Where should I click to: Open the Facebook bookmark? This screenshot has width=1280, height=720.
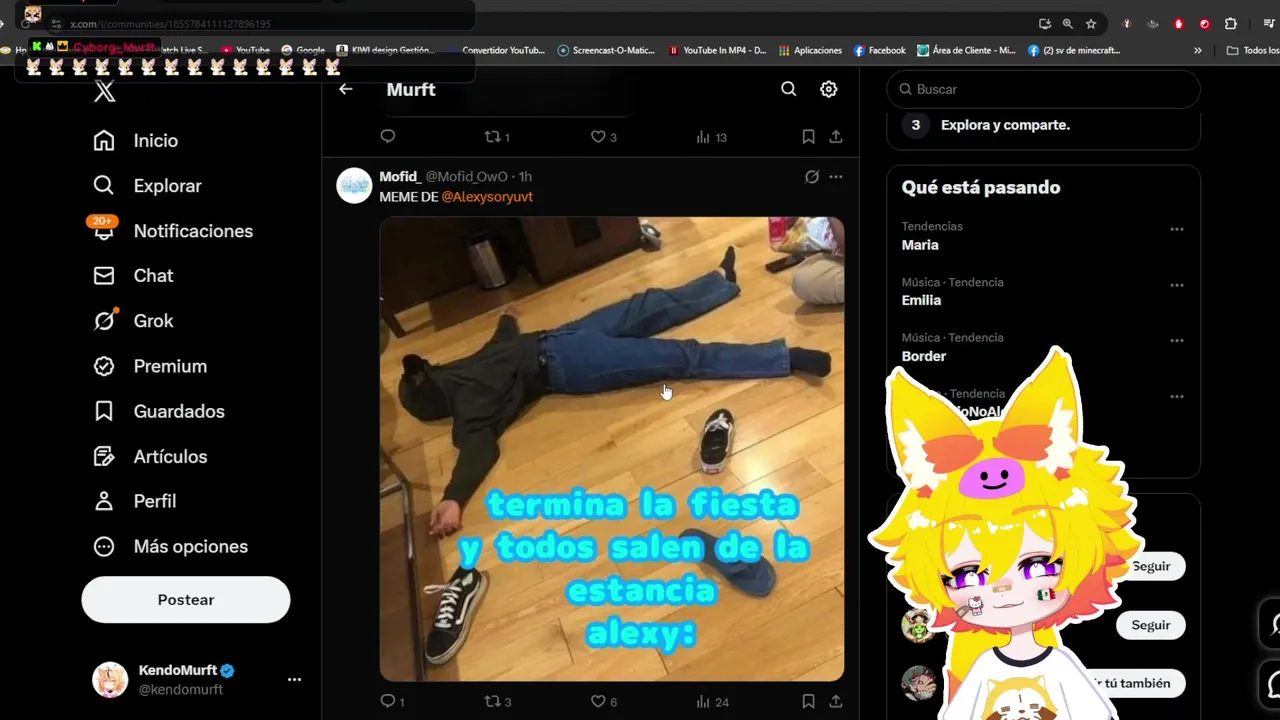pyautogui.click(x=880, y=50)
